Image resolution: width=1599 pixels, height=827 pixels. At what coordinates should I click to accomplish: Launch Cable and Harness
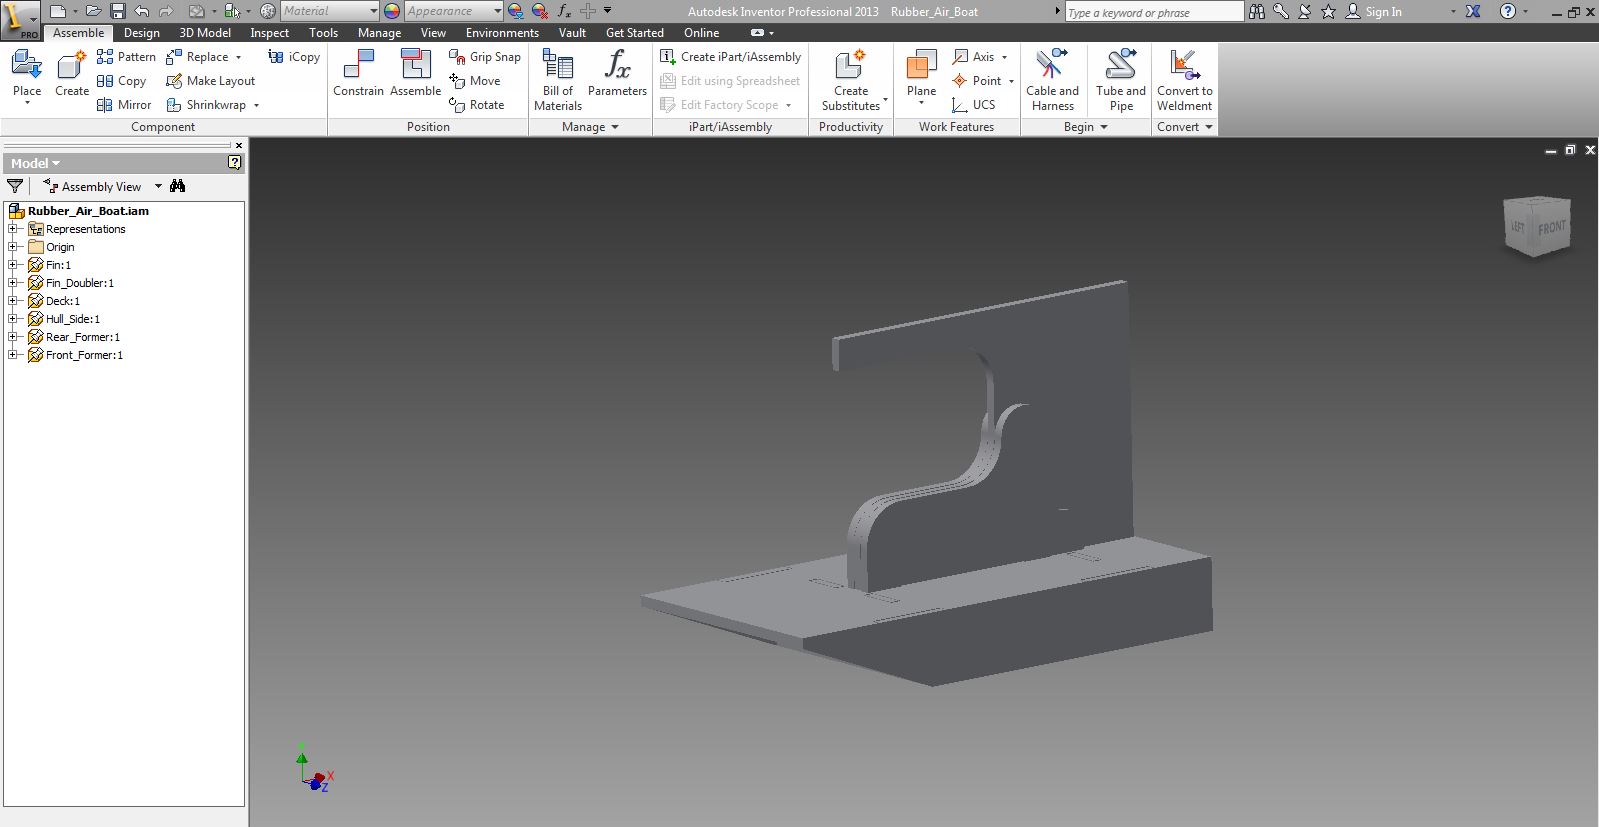point(1052,80)
